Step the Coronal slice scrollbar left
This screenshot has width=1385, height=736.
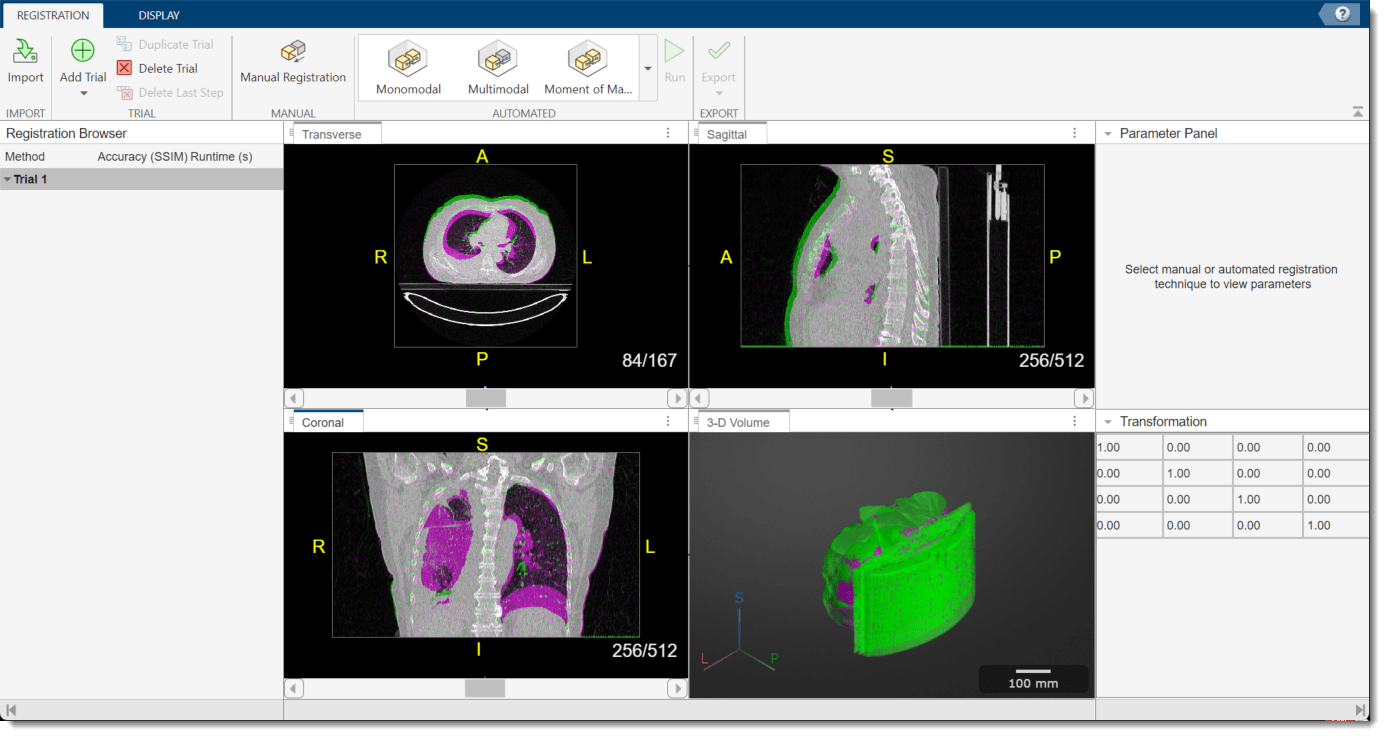coord(295,688)
